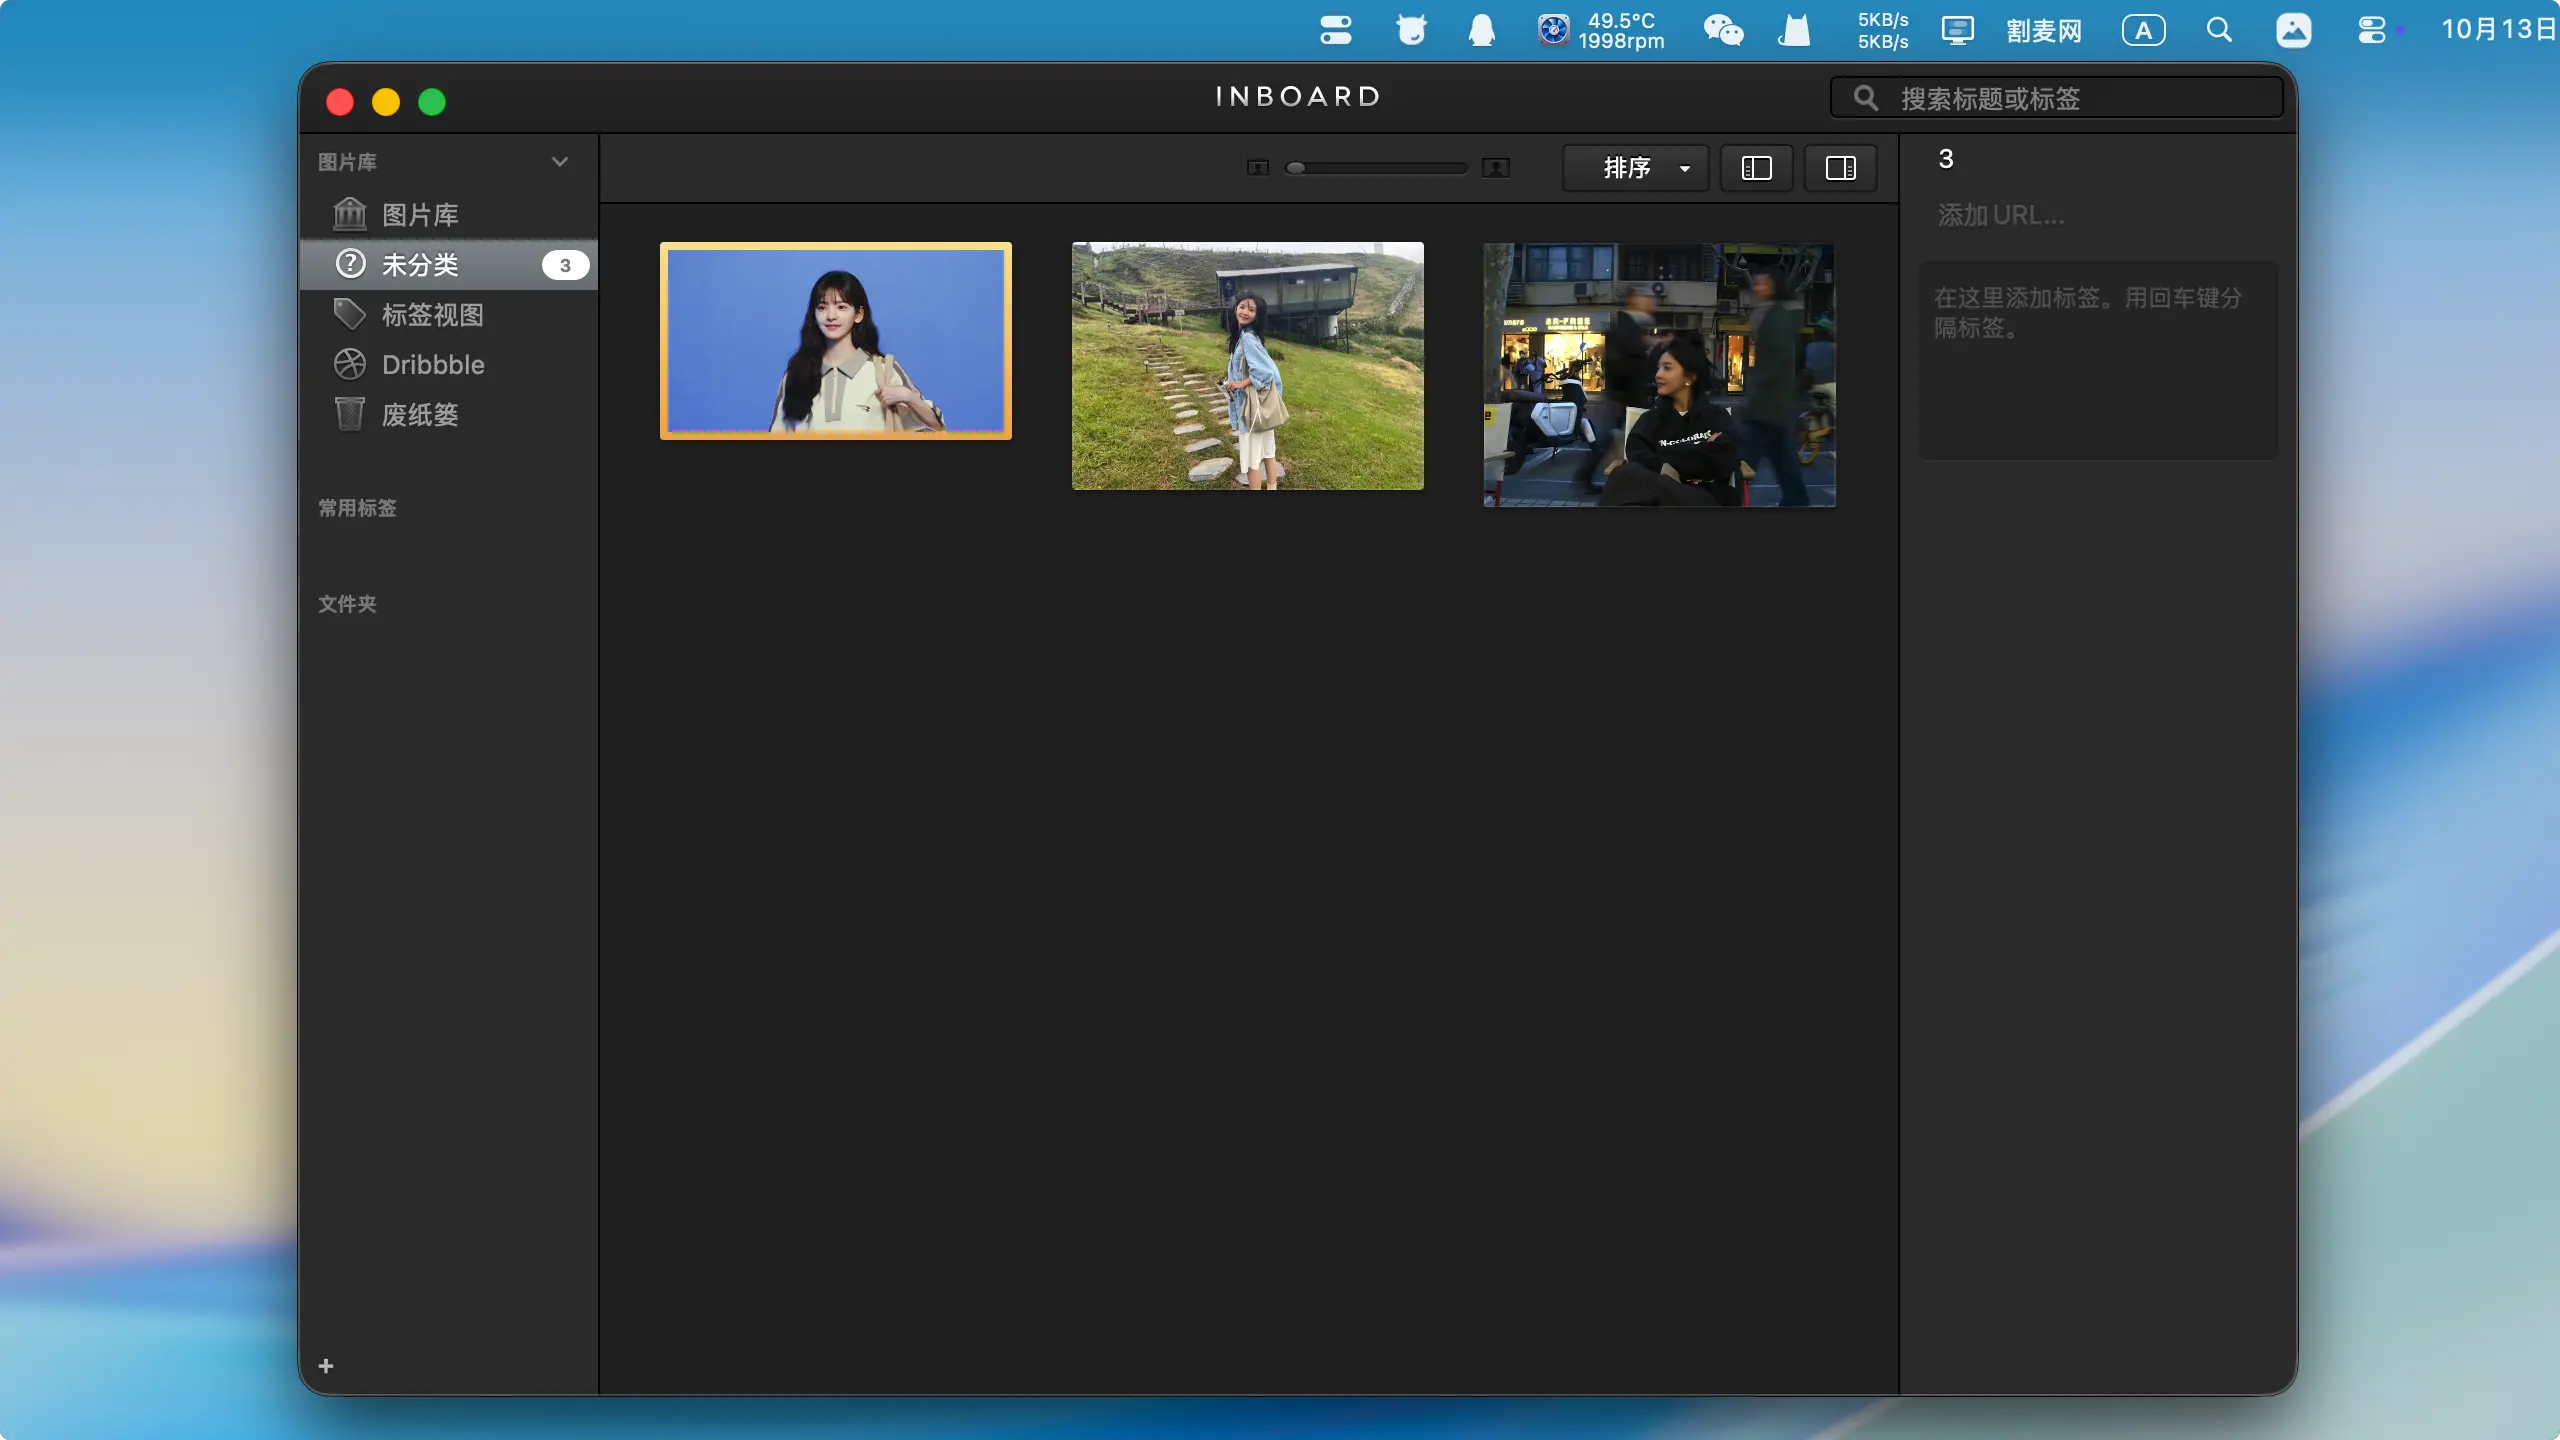Select the 未分类 uncategorized item
Viewport: 2560px width, 1440px height.
pyautogui.click(x=420, y=265)
